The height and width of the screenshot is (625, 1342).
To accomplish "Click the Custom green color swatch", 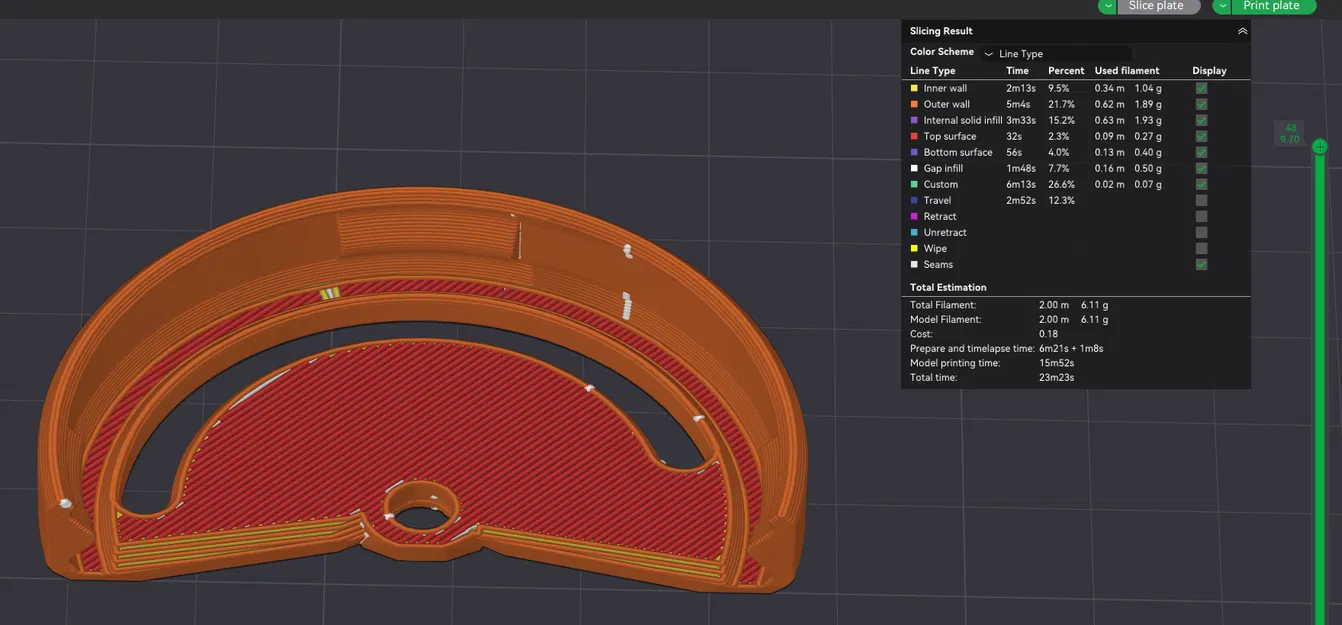I will (x=914, y=184).
